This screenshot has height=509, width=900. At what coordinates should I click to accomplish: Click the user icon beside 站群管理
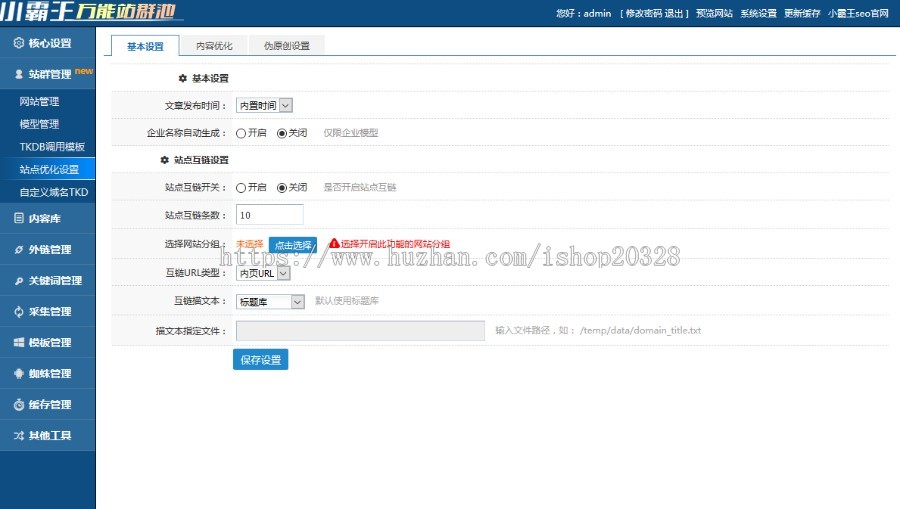tap(19, 74)
